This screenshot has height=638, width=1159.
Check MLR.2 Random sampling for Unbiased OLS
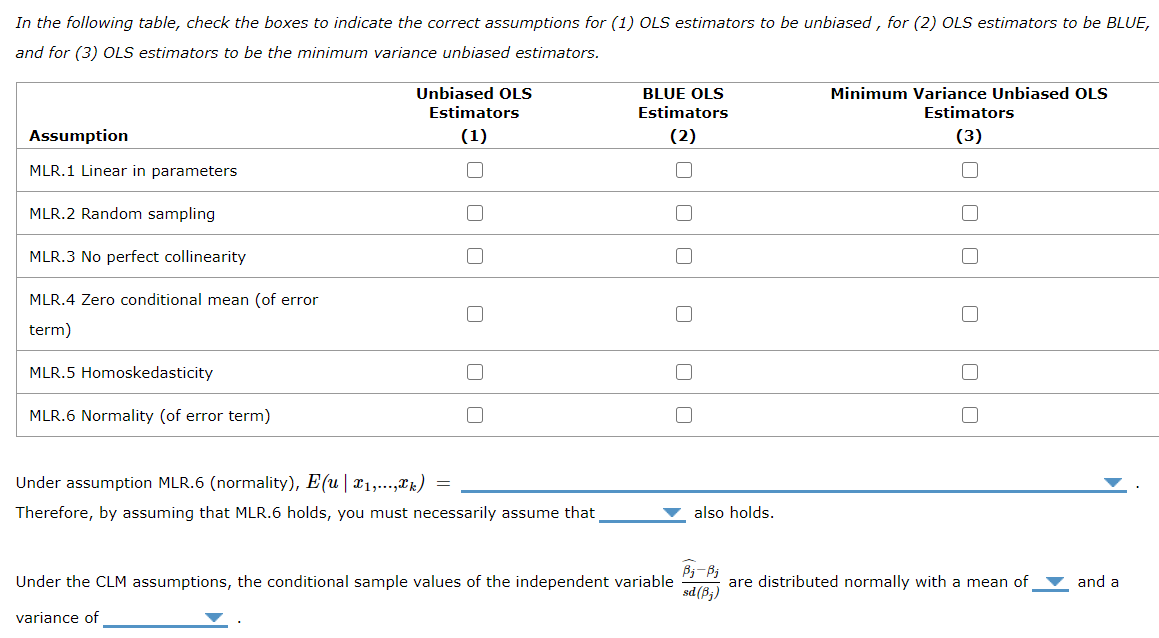474,212
